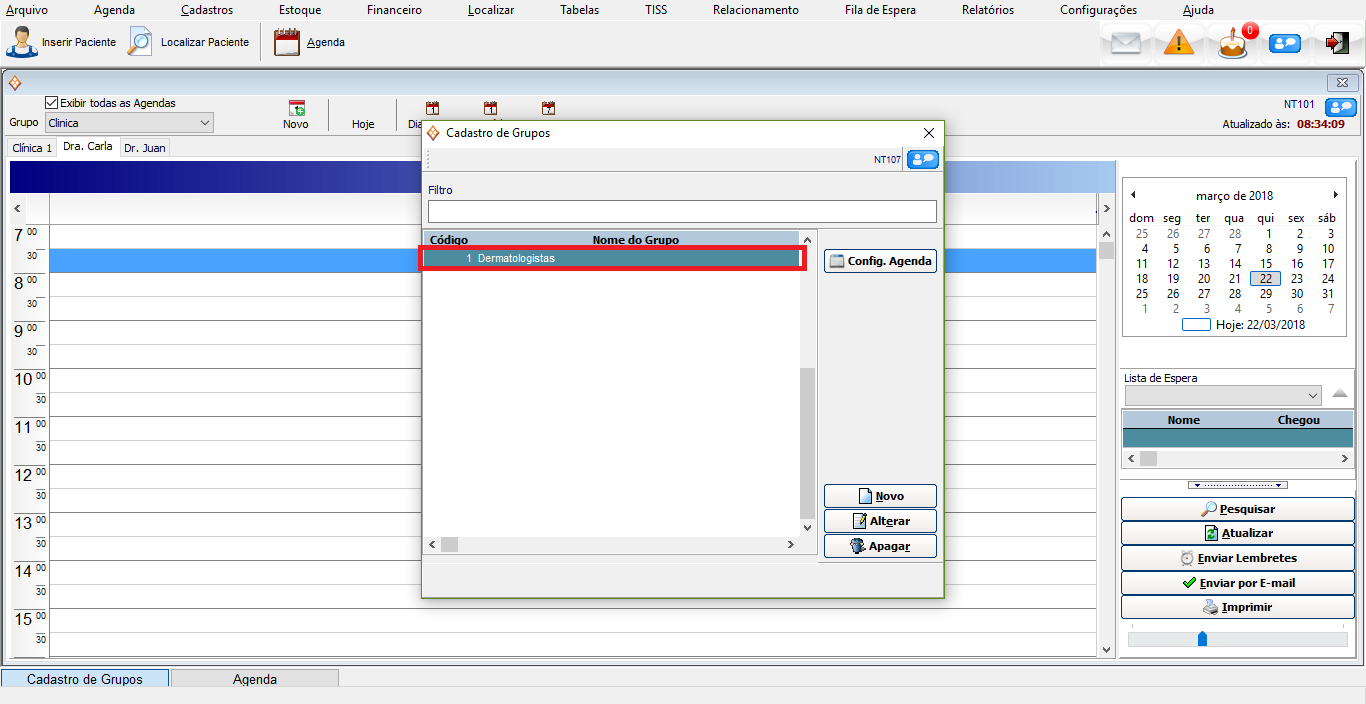
Task: Click the Config. Agenda button
Action: pyautogui.click(x=880, y=261)
